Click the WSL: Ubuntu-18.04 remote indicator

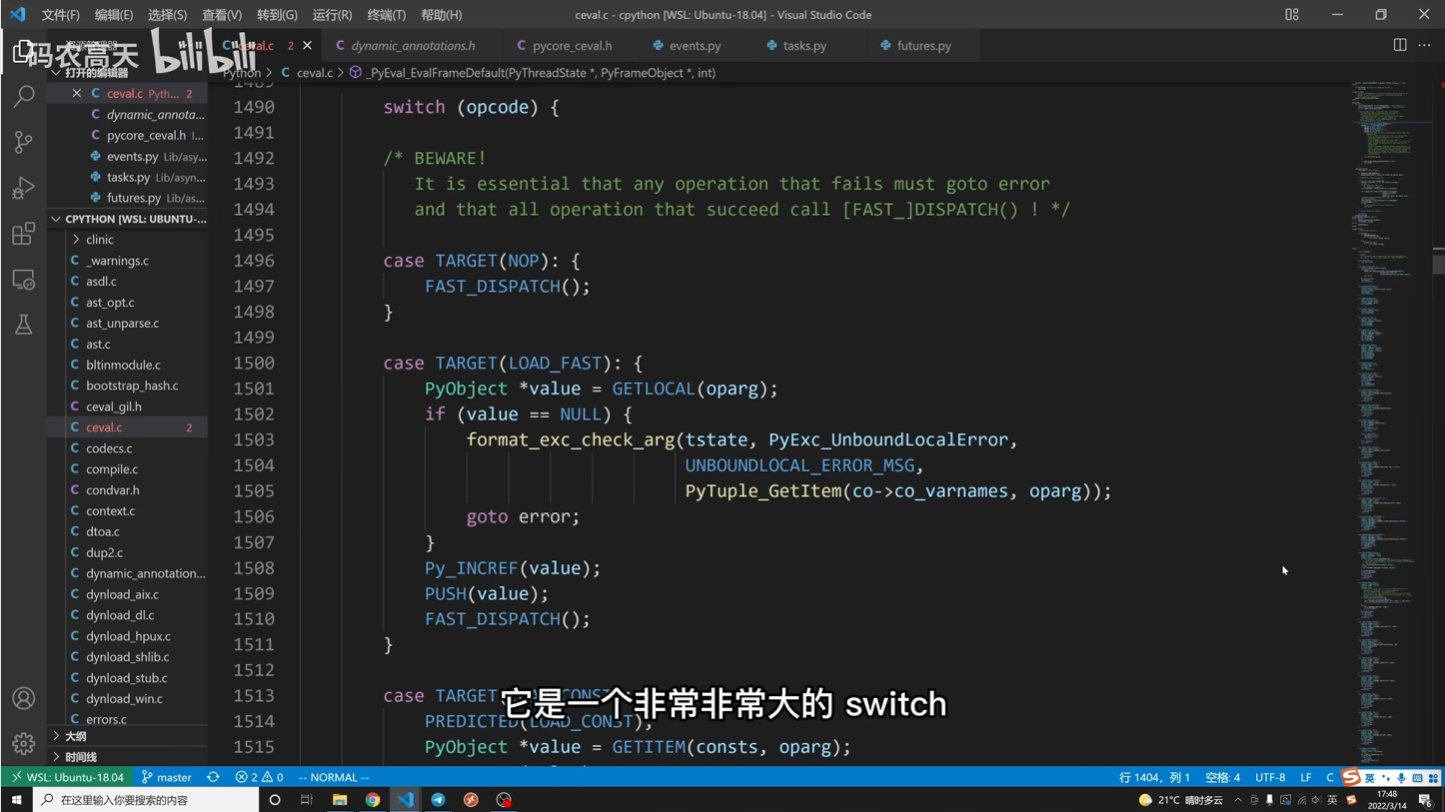(x=68, y=777)
